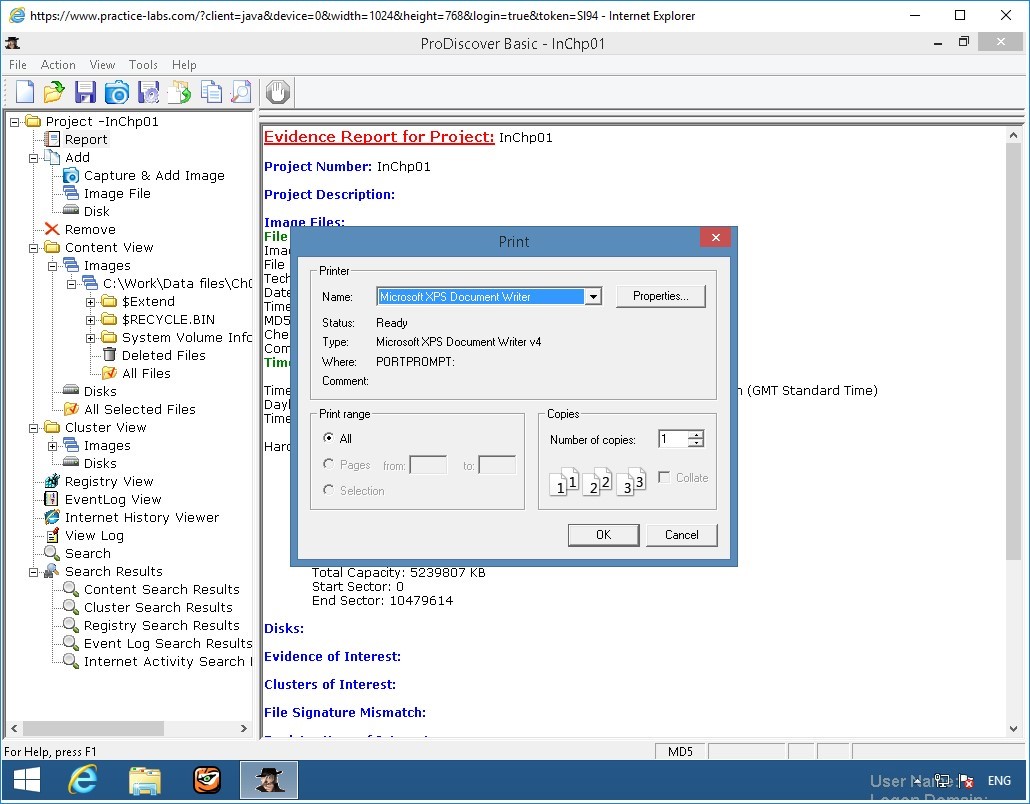Select Disks under Content View

click(100, 391)
